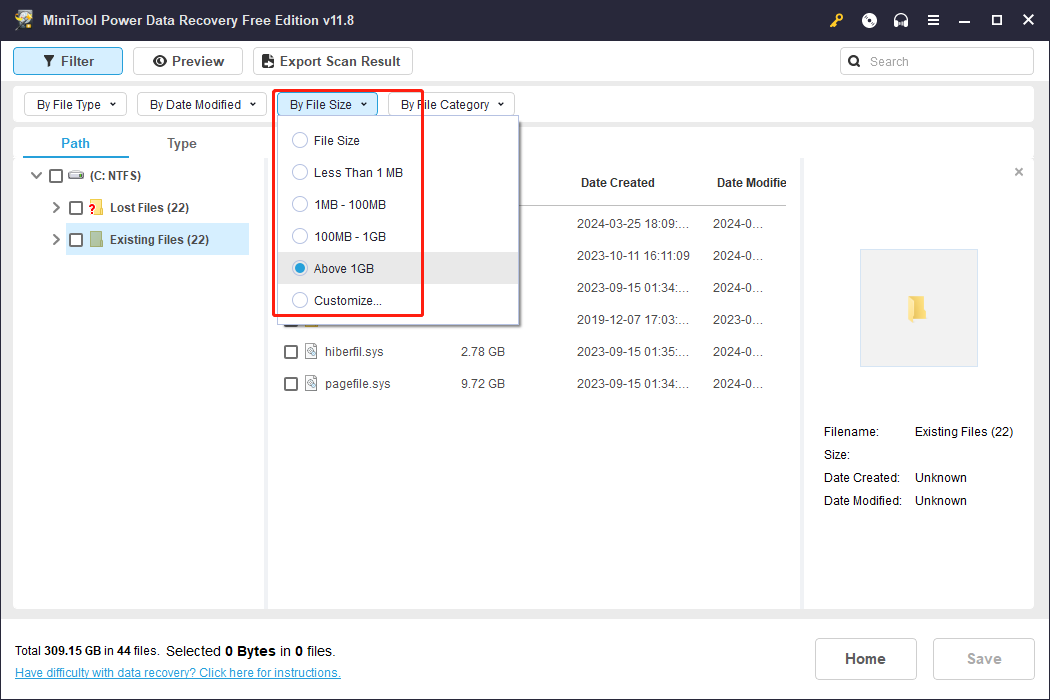Switch to the Type tab
1050x700 pixels.
point(181,143)
